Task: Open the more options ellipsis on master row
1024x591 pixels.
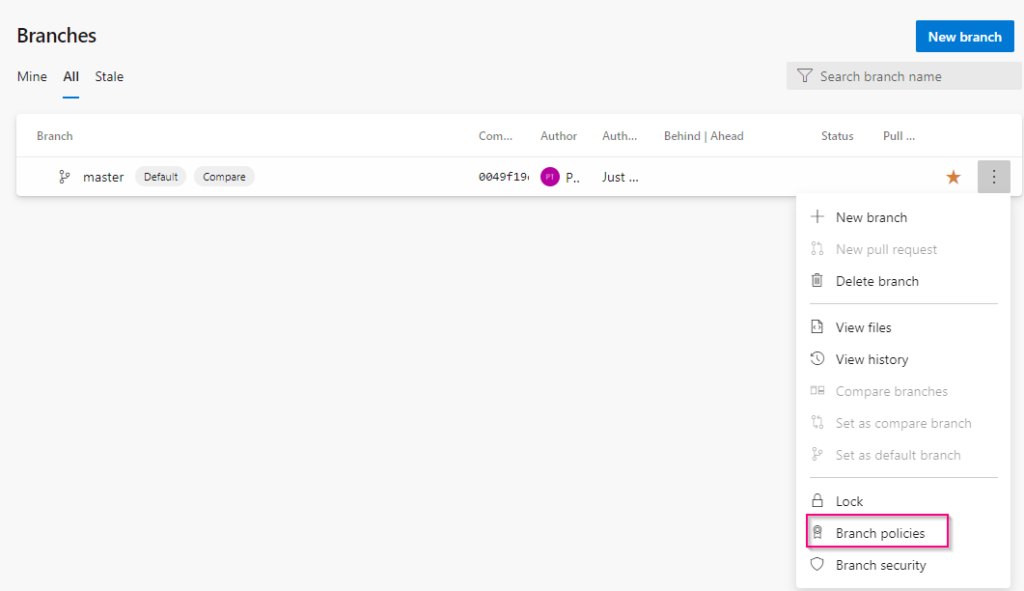Action: (994, 176)
